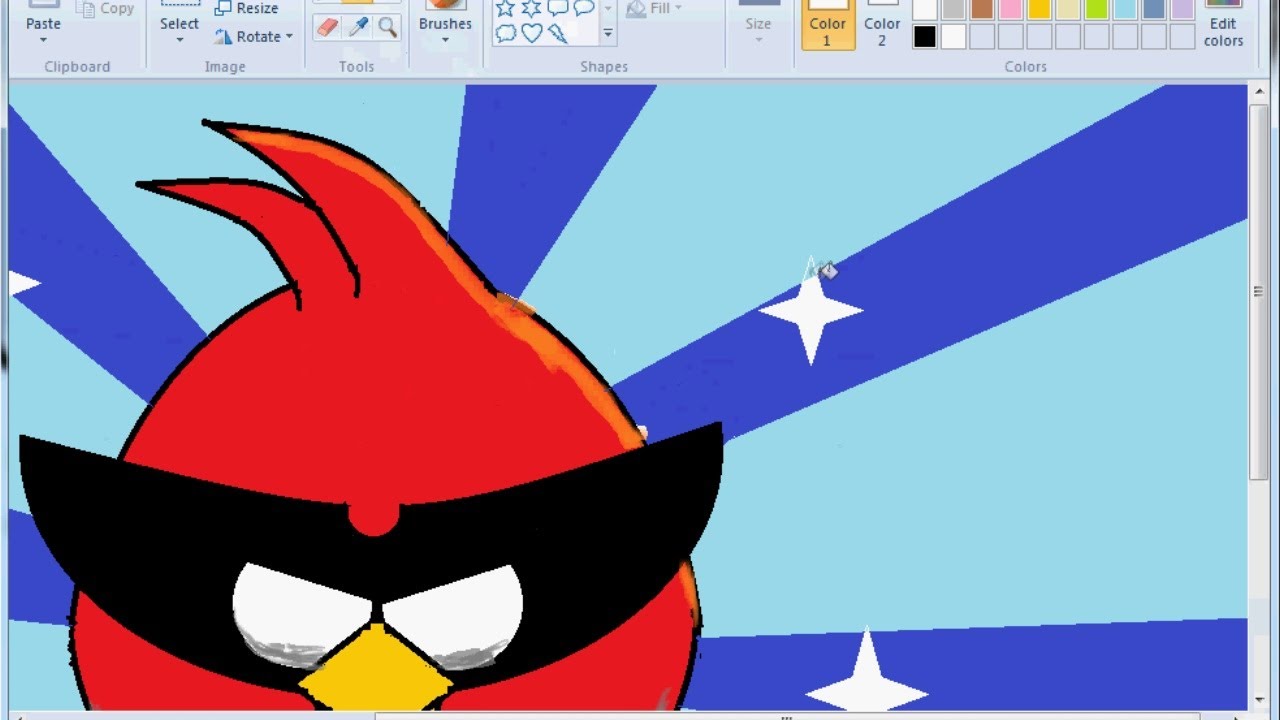Activate the Color 1 selector
The height and width of the screenshot is (720, 1280).
827,24
